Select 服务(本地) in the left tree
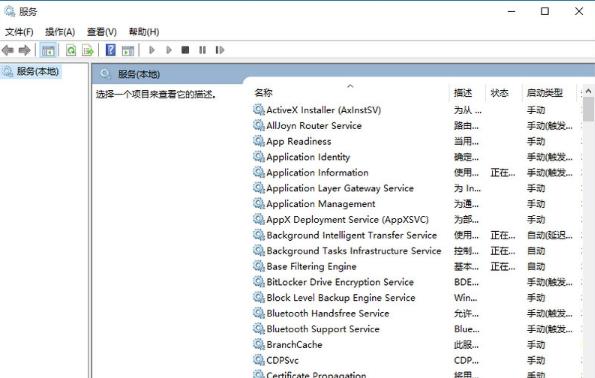This screenshot has width=595, height=378. point(37,71)
